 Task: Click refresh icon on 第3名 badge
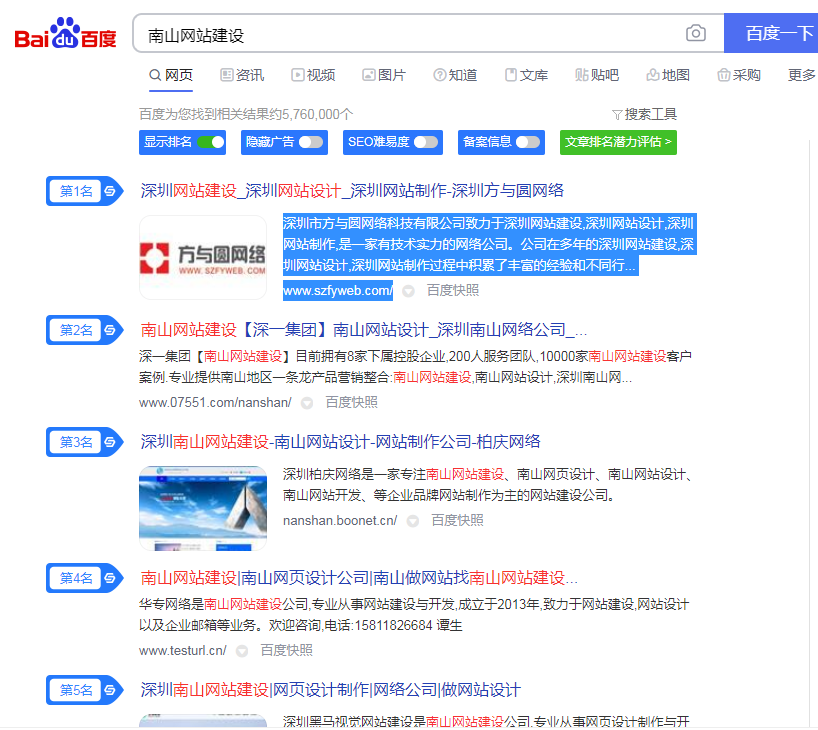pos(110,442)
